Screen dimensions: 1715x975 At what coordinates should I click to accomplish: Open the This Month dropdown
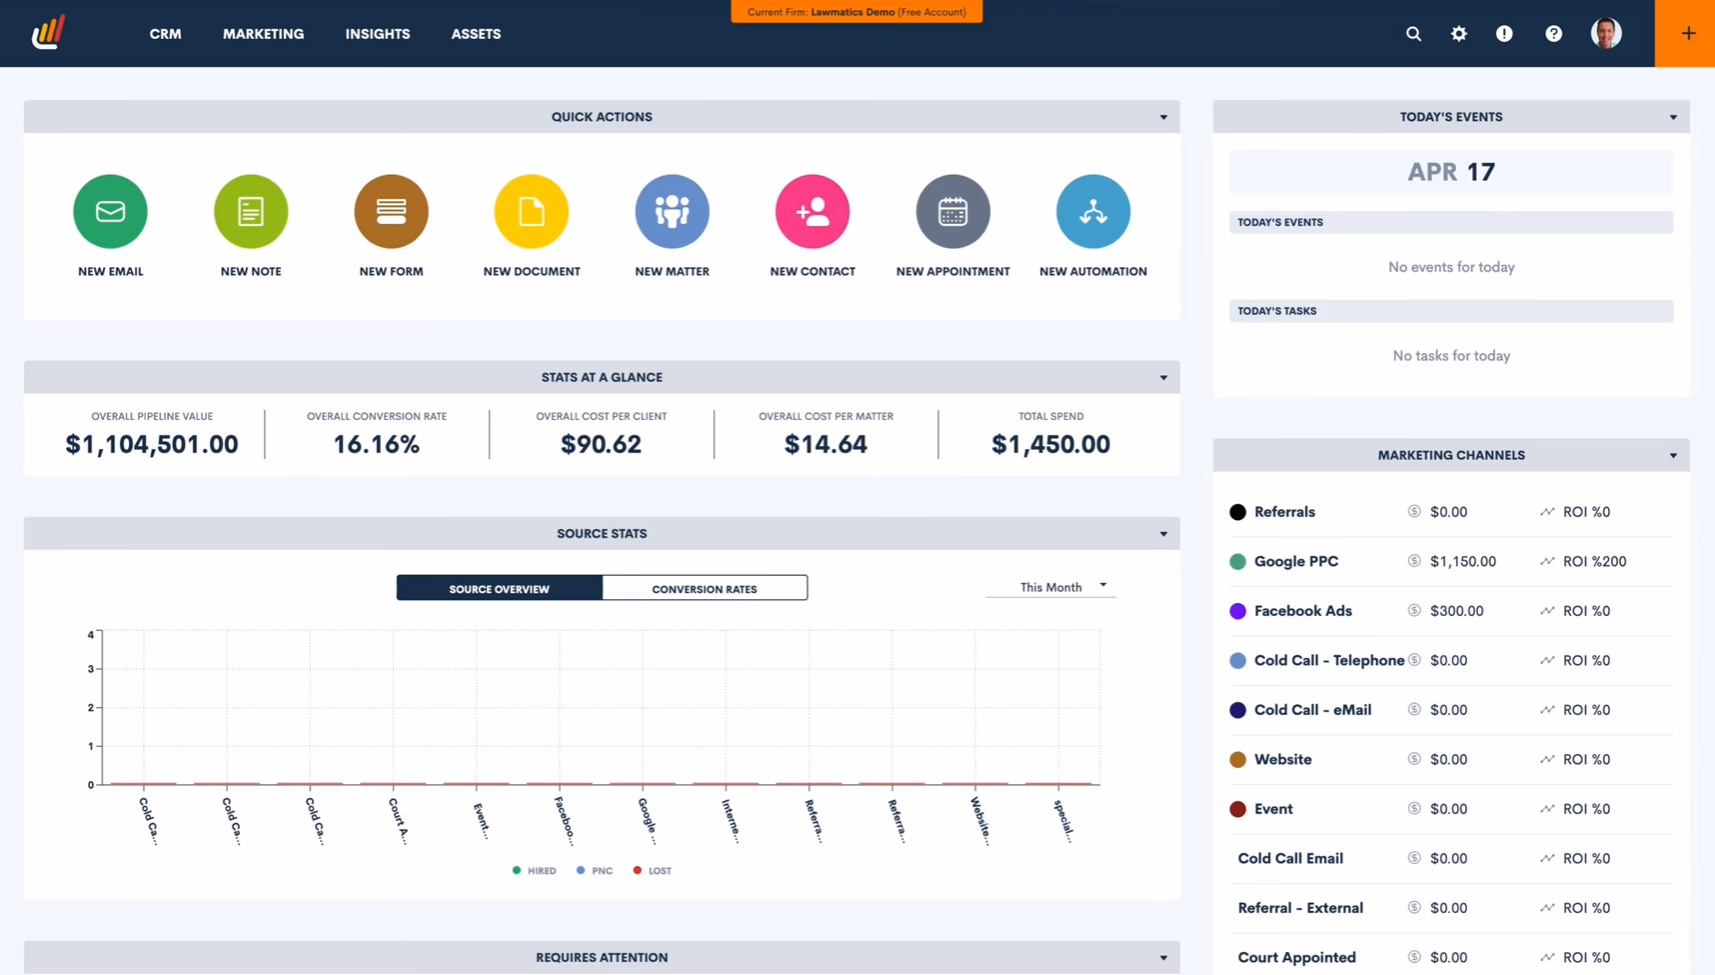[1050, 586]
